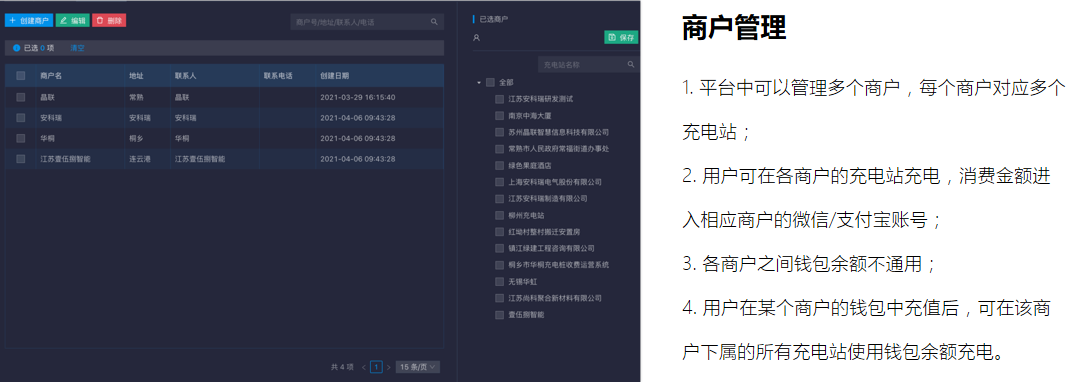Click the green 保存 button
The width and height of the screenshot is (1067, 382).
coord(621,37)
